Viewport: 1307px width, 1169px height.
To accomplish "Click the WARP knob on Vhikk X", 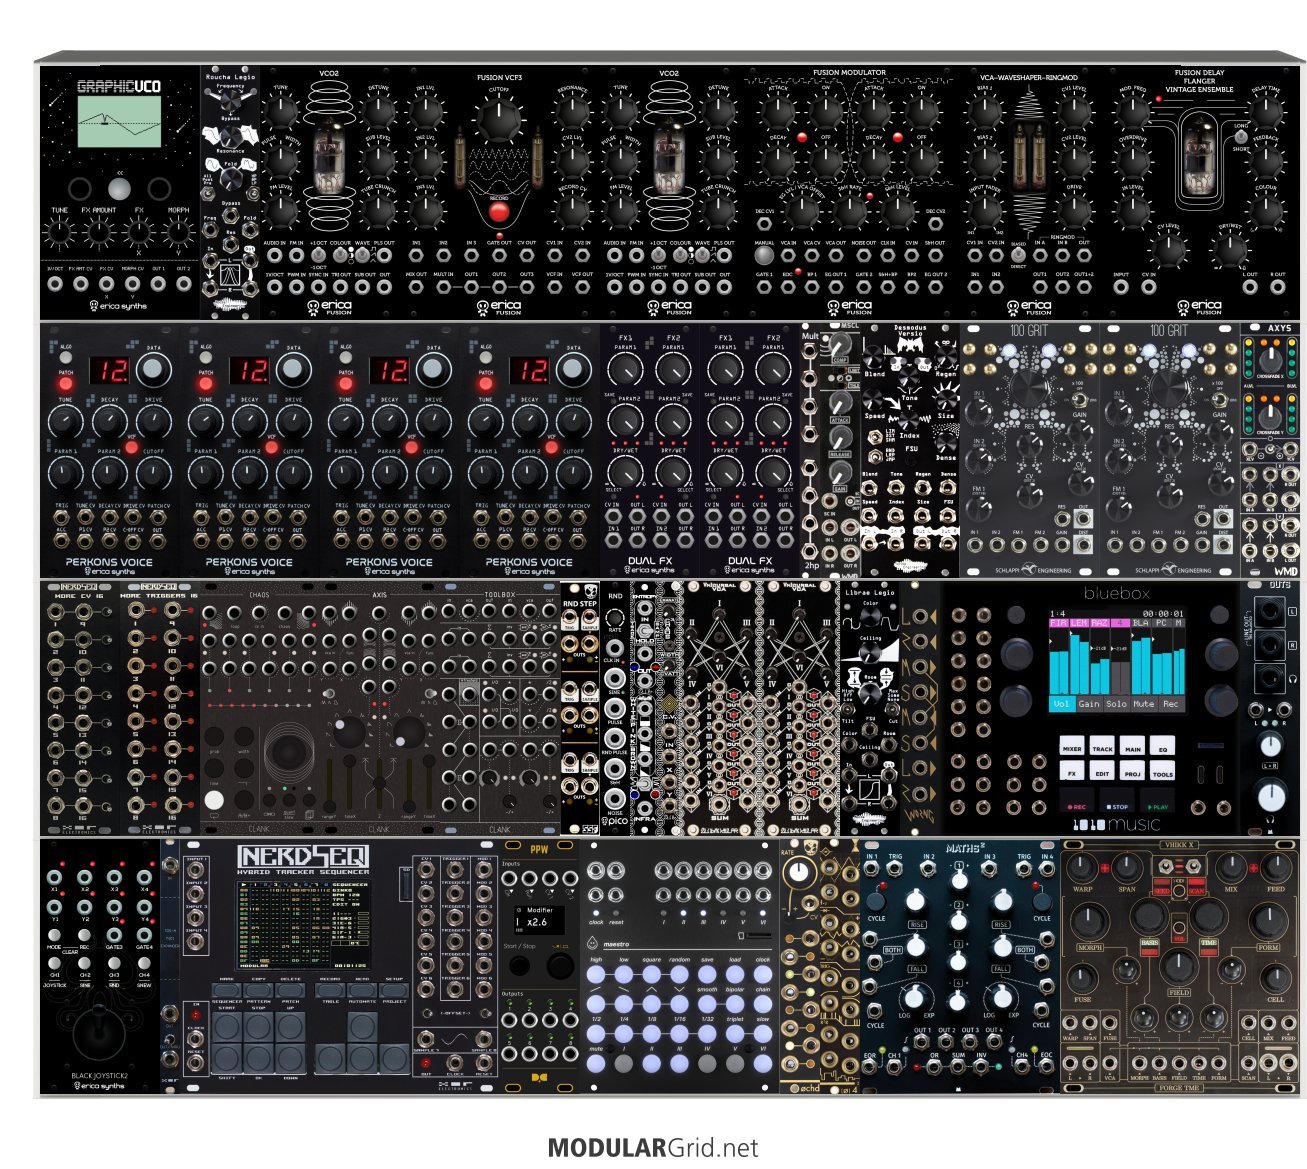I will click(1083, 866).
